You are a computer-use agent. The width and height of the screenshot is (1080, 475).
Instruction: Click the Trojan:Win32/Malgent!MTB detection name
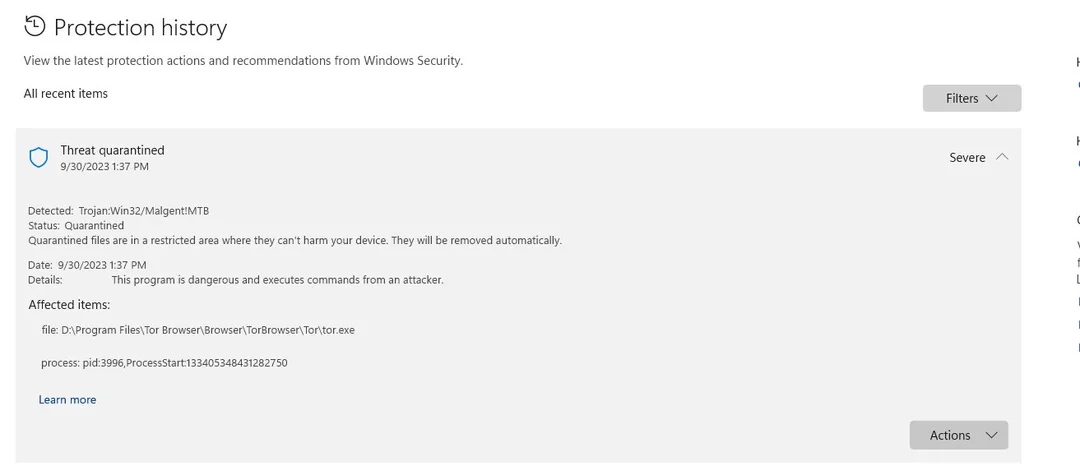pos(144,211)
